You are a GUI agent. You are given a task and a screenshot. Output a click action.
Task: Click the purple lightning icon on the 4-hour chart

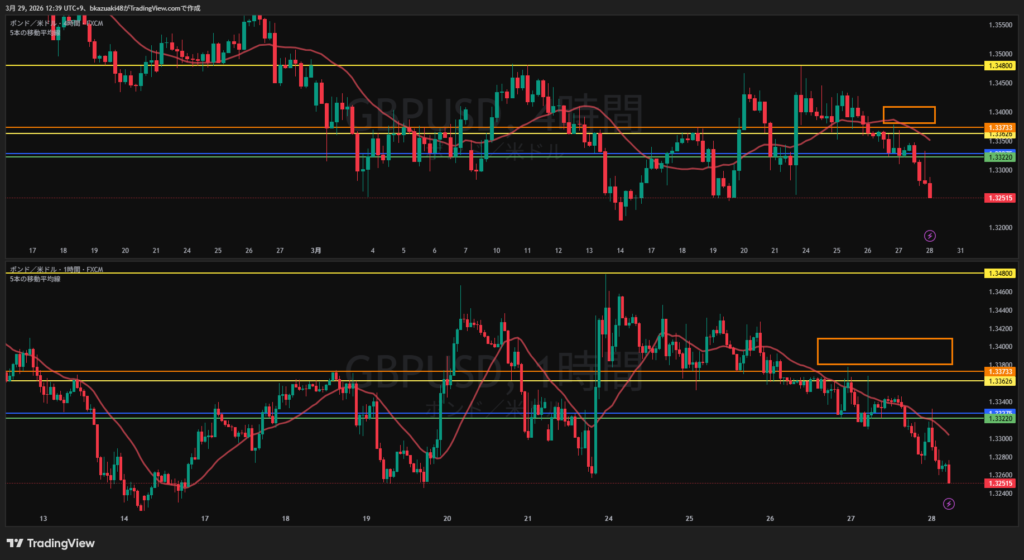tap(930, 236)
